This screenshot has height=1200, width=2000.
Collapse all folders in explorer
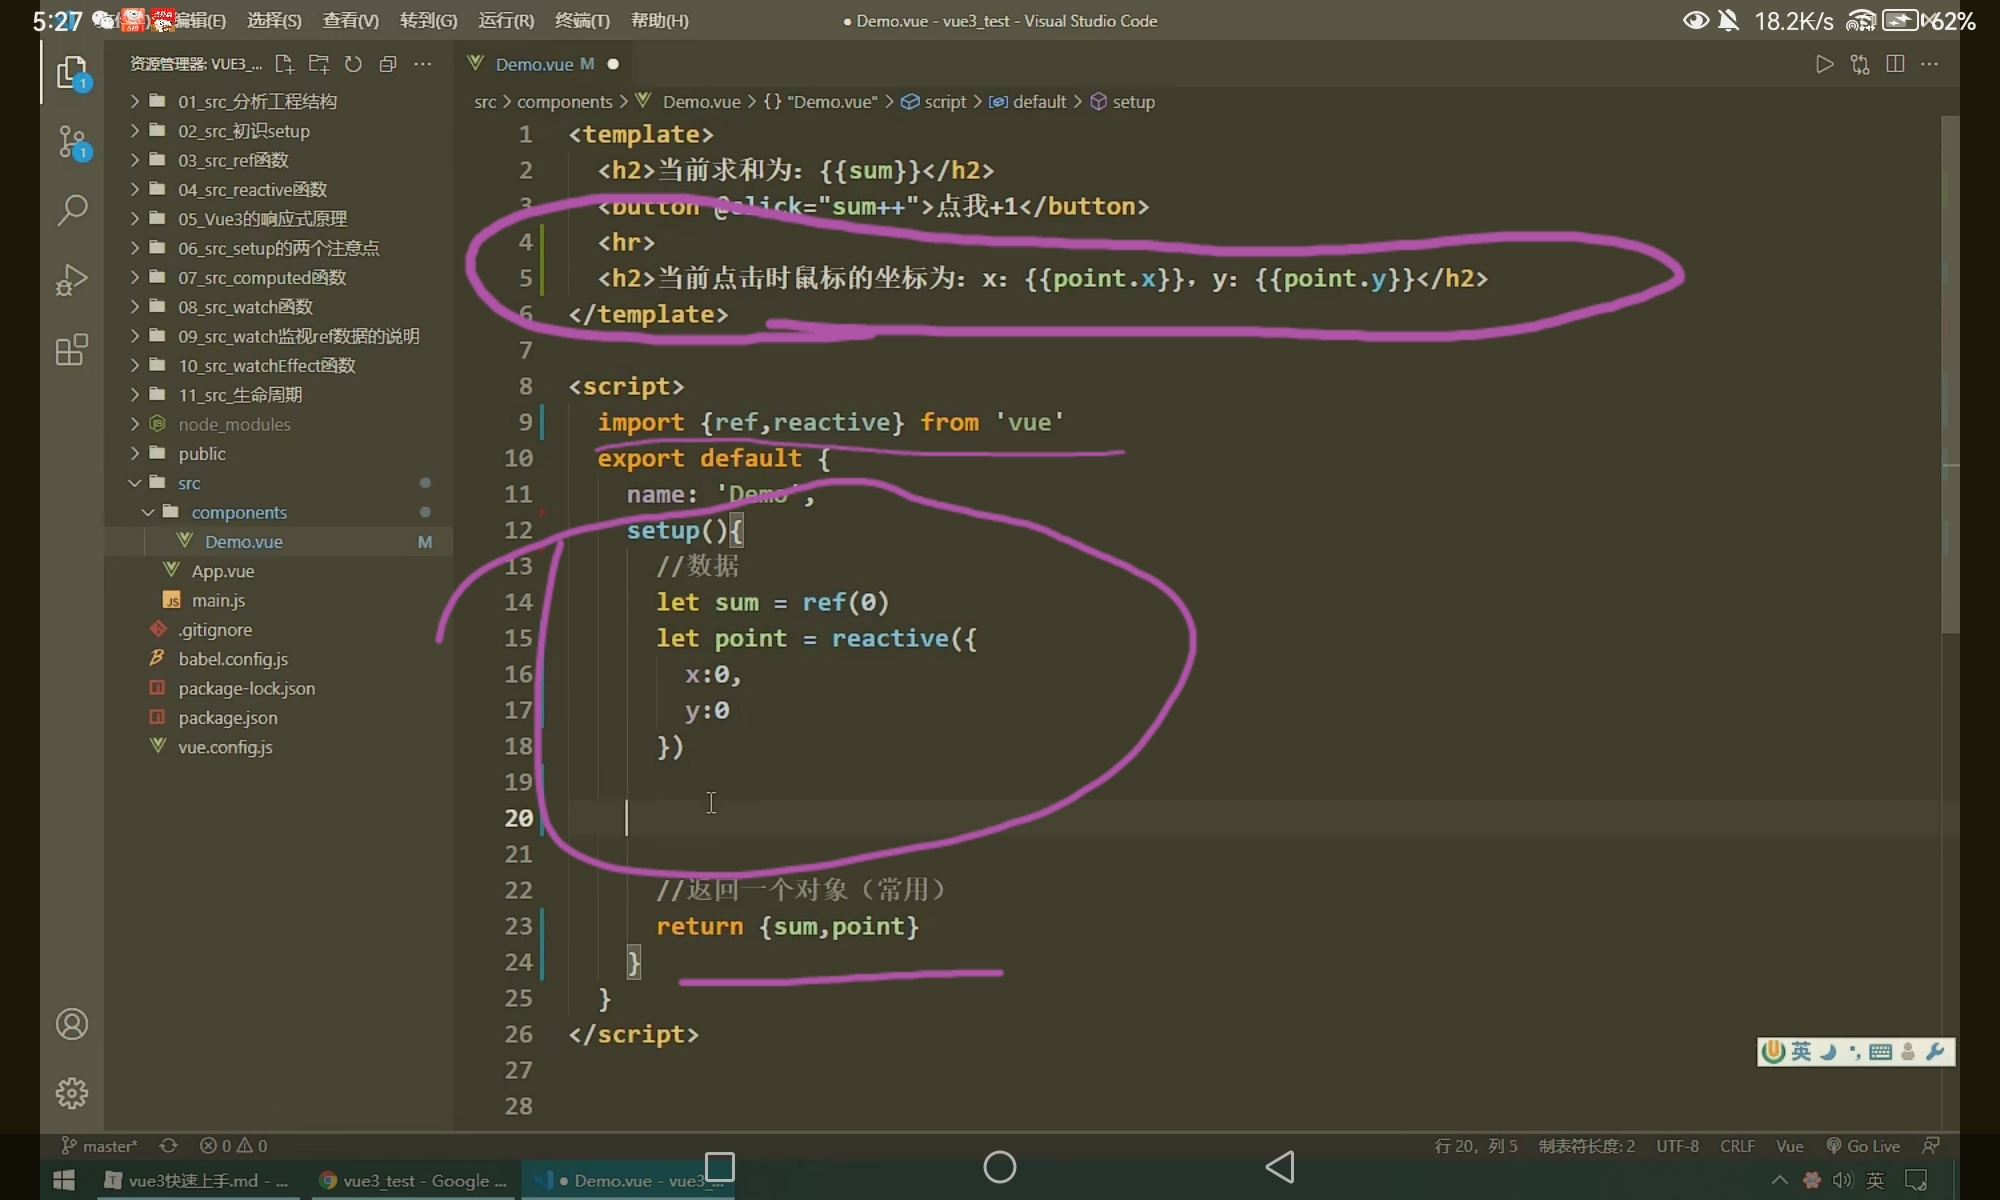tap(388, 64)
